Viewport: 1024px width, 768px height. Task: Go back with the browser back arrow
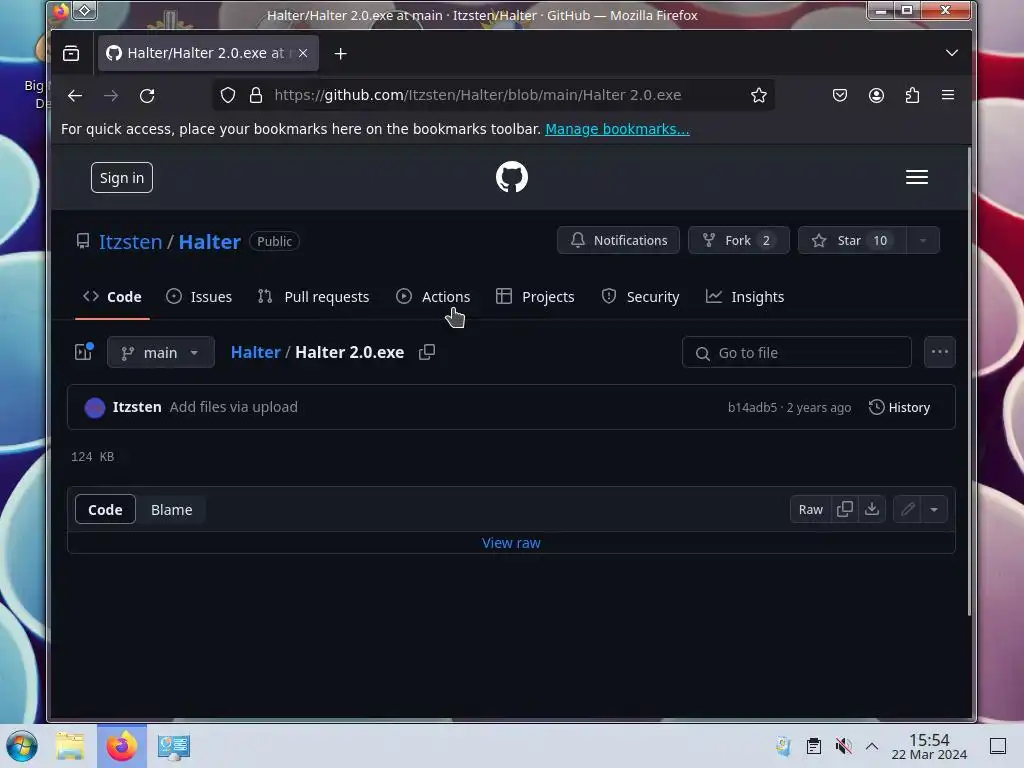(74, 95)
